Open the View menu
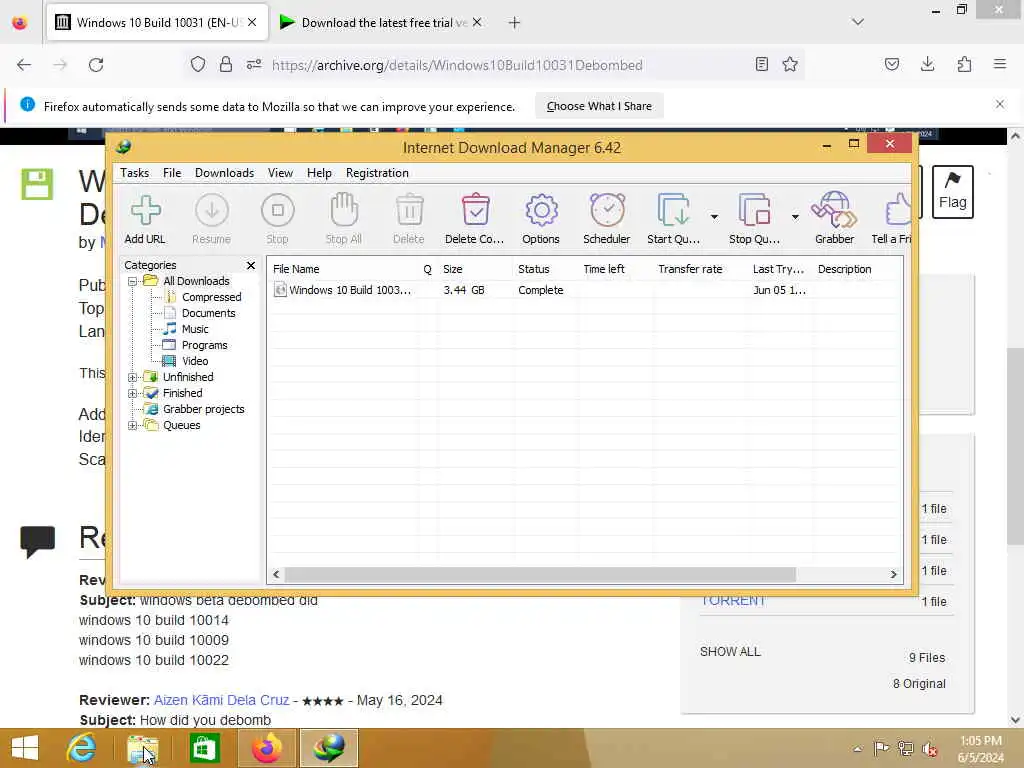The width and height of the screenshot is (1024, 768). pyautogui.click(x=280, y=173)
